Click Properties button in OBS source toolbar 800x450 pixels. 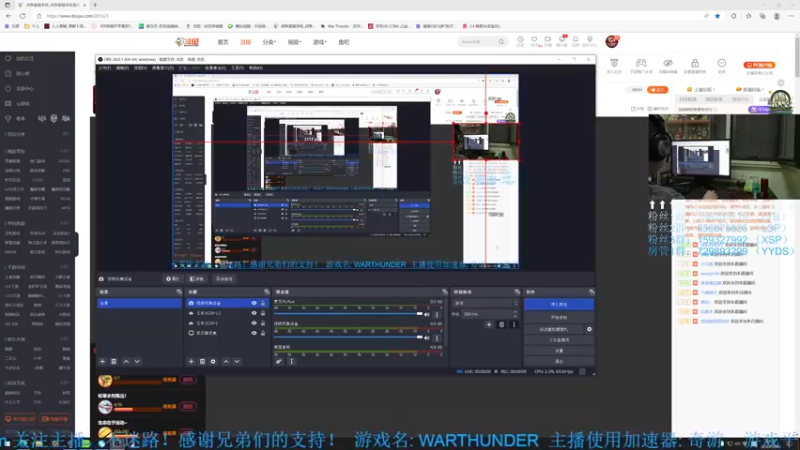(x=172, y=279)
